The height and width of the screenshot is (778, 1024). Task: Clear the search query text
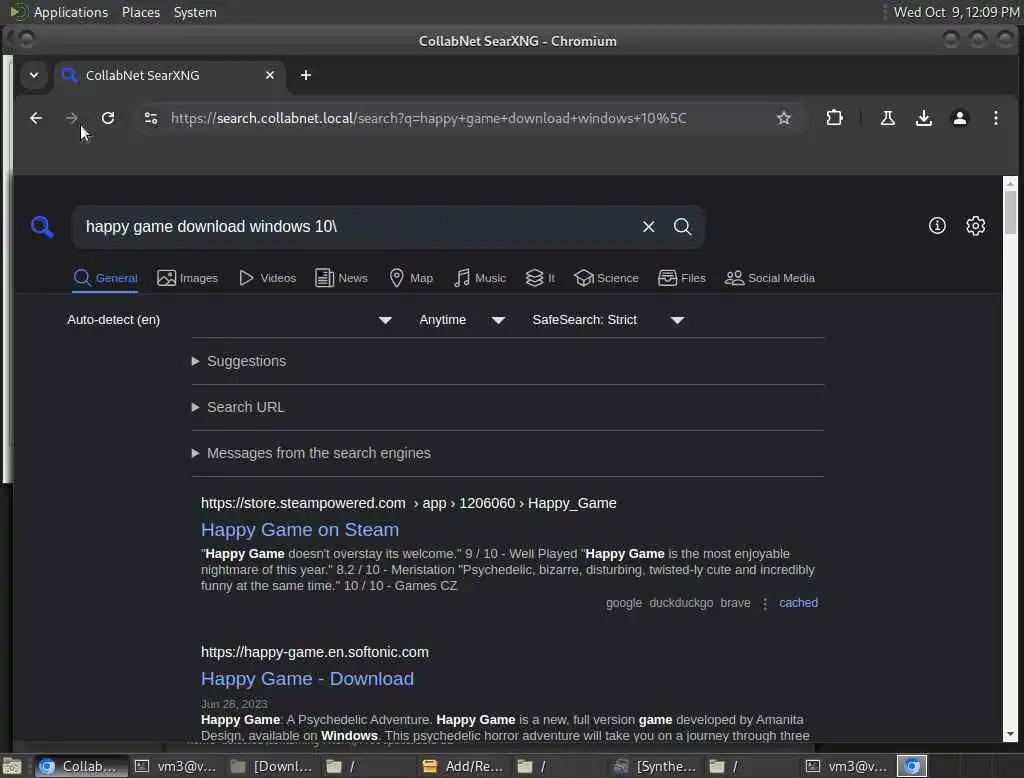click(648, 227)
